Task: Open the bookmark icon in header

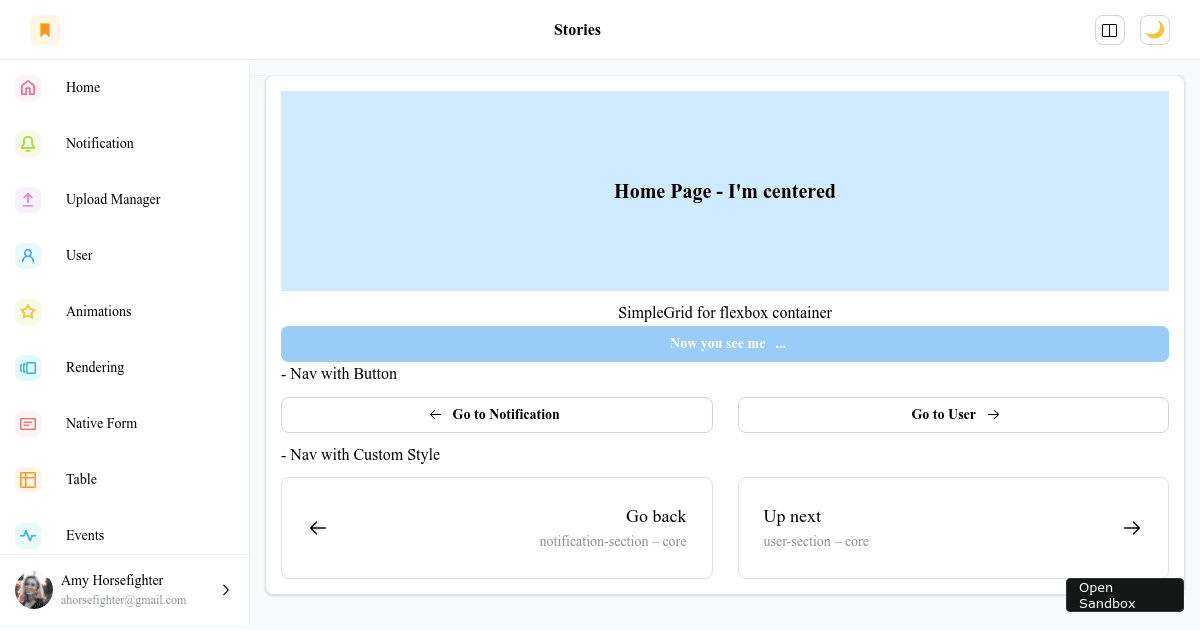Action: (x=45, y=29)
